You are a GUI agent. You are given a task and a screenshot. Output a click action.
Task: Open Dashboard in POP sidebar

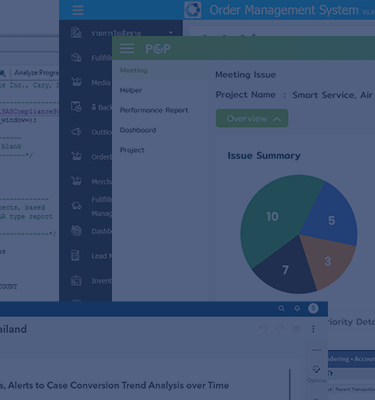[138, 130]
